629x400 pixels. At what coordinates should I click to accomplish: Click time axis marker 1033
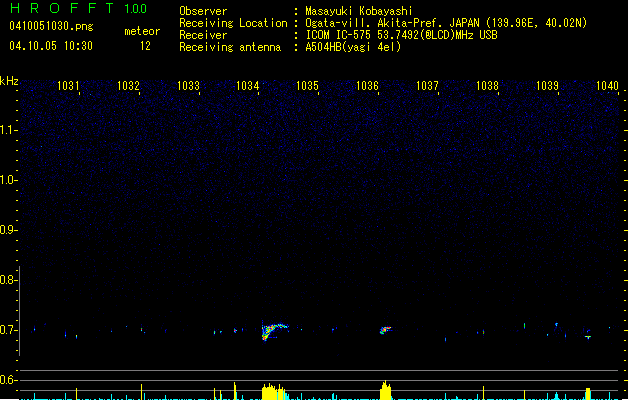coord(188,86)
